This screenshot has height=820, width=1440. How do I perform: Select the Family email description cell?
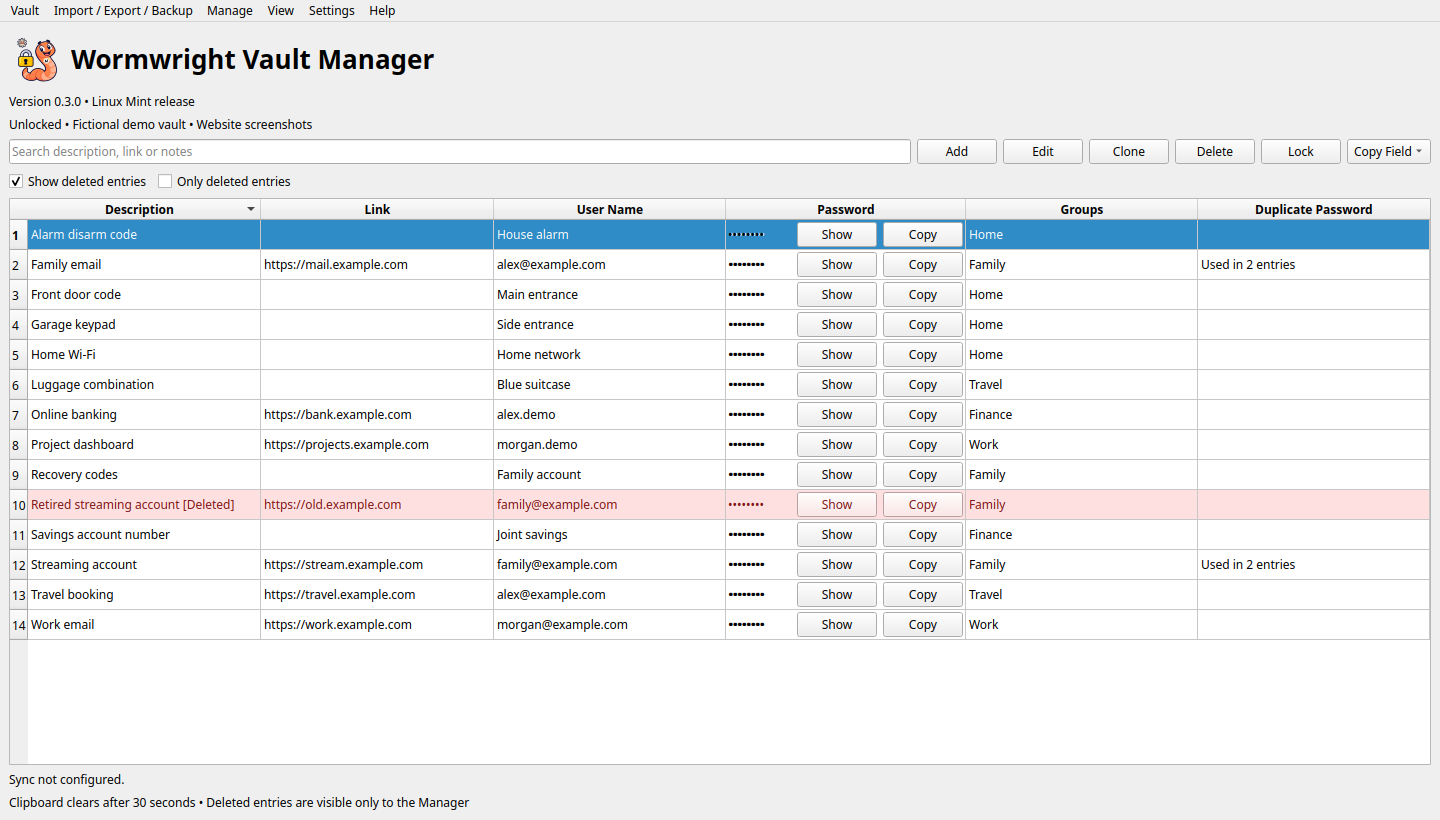pos(144,265)
